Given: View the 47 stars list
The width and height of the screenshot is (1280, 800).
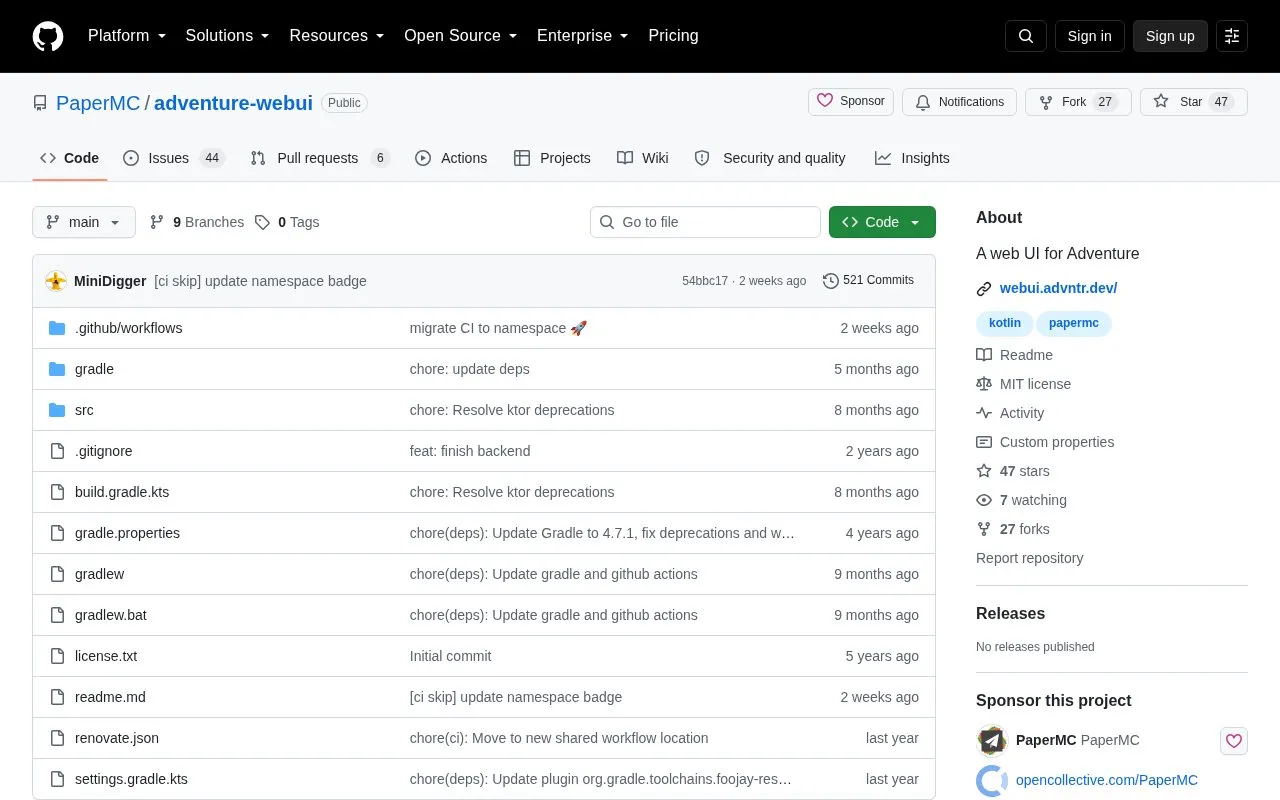Looking at the screenshot, I should [x=1013, y=471].
